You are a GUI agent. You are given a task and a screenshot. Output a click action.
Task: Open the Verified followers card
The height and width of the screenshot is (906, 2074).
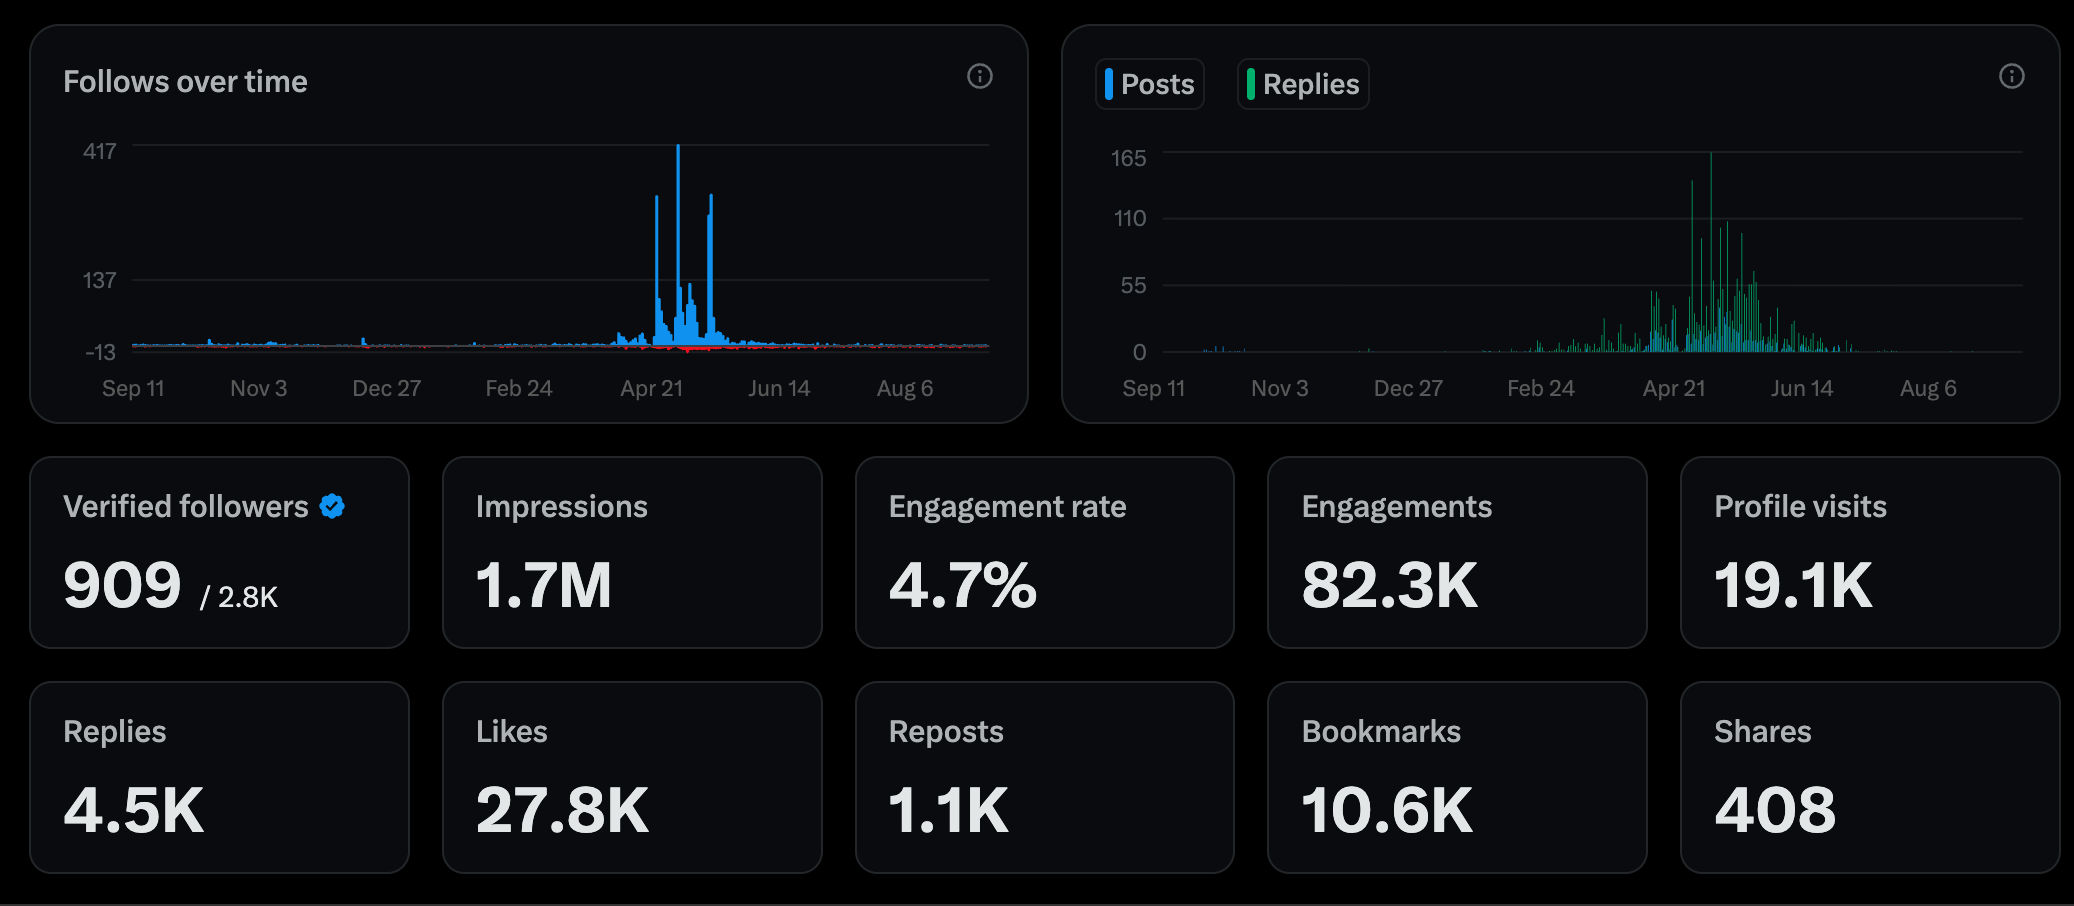coord(220,553)
